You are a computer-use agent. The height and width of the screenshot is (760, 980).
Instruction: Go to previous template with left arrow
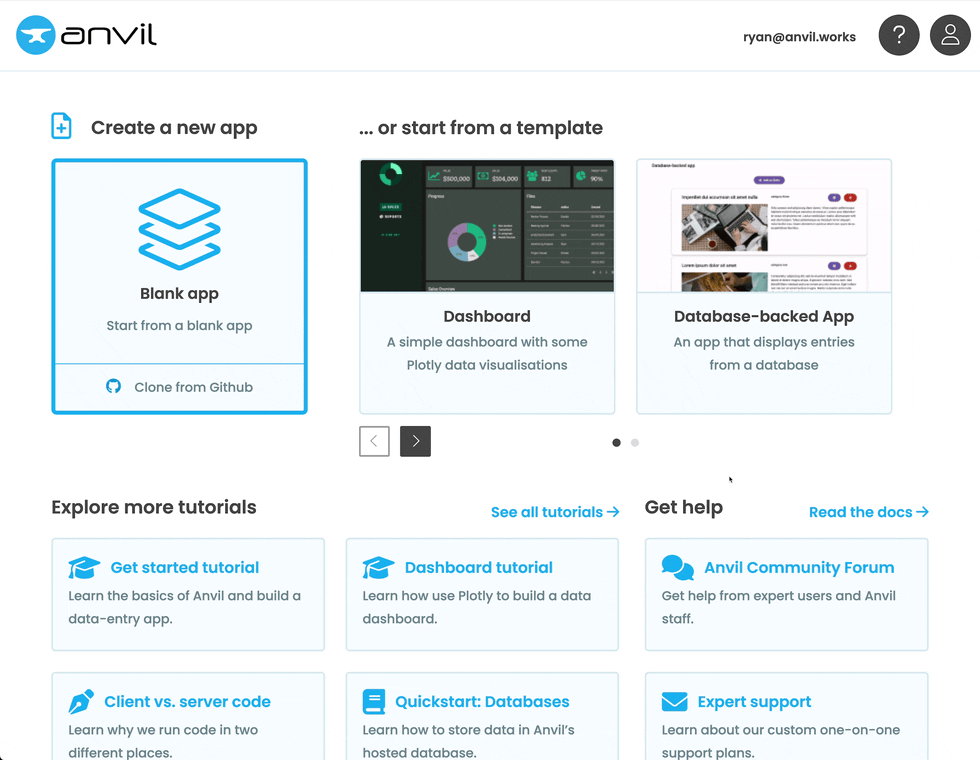(x=374, y=441)
